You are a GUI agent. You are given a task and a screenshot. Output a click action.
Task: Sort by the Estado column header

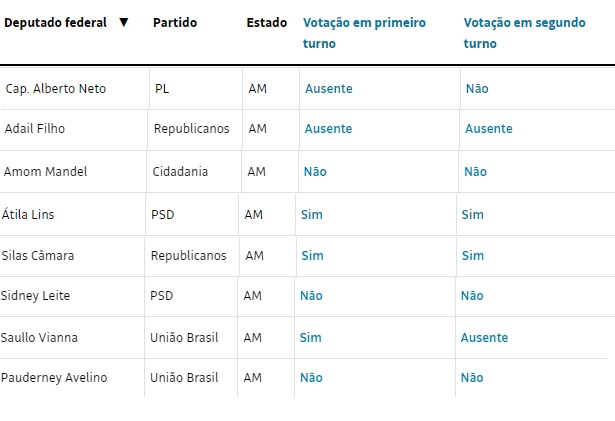point(267,23)
